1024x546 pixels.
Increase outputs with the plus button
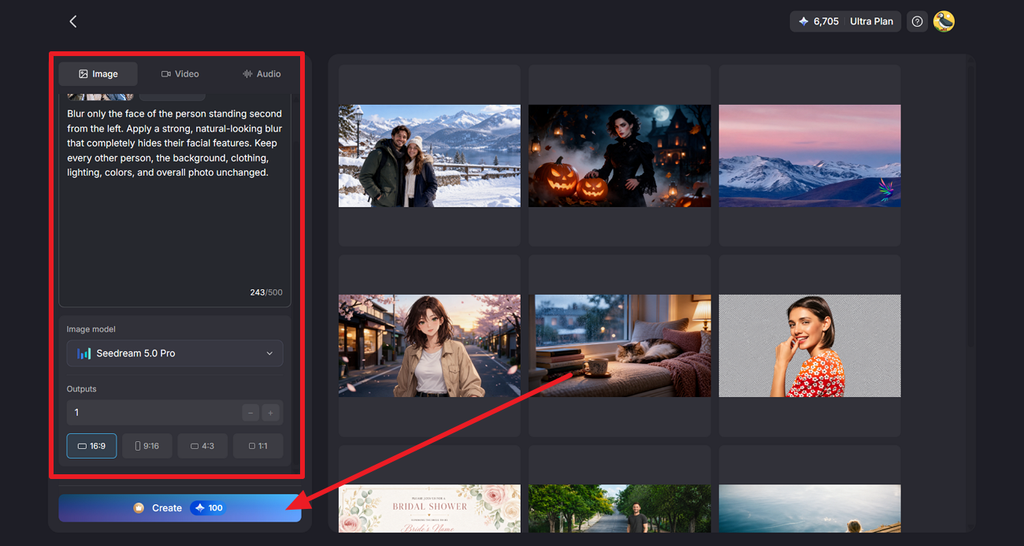pyautogui.click(x=270, y=413)
